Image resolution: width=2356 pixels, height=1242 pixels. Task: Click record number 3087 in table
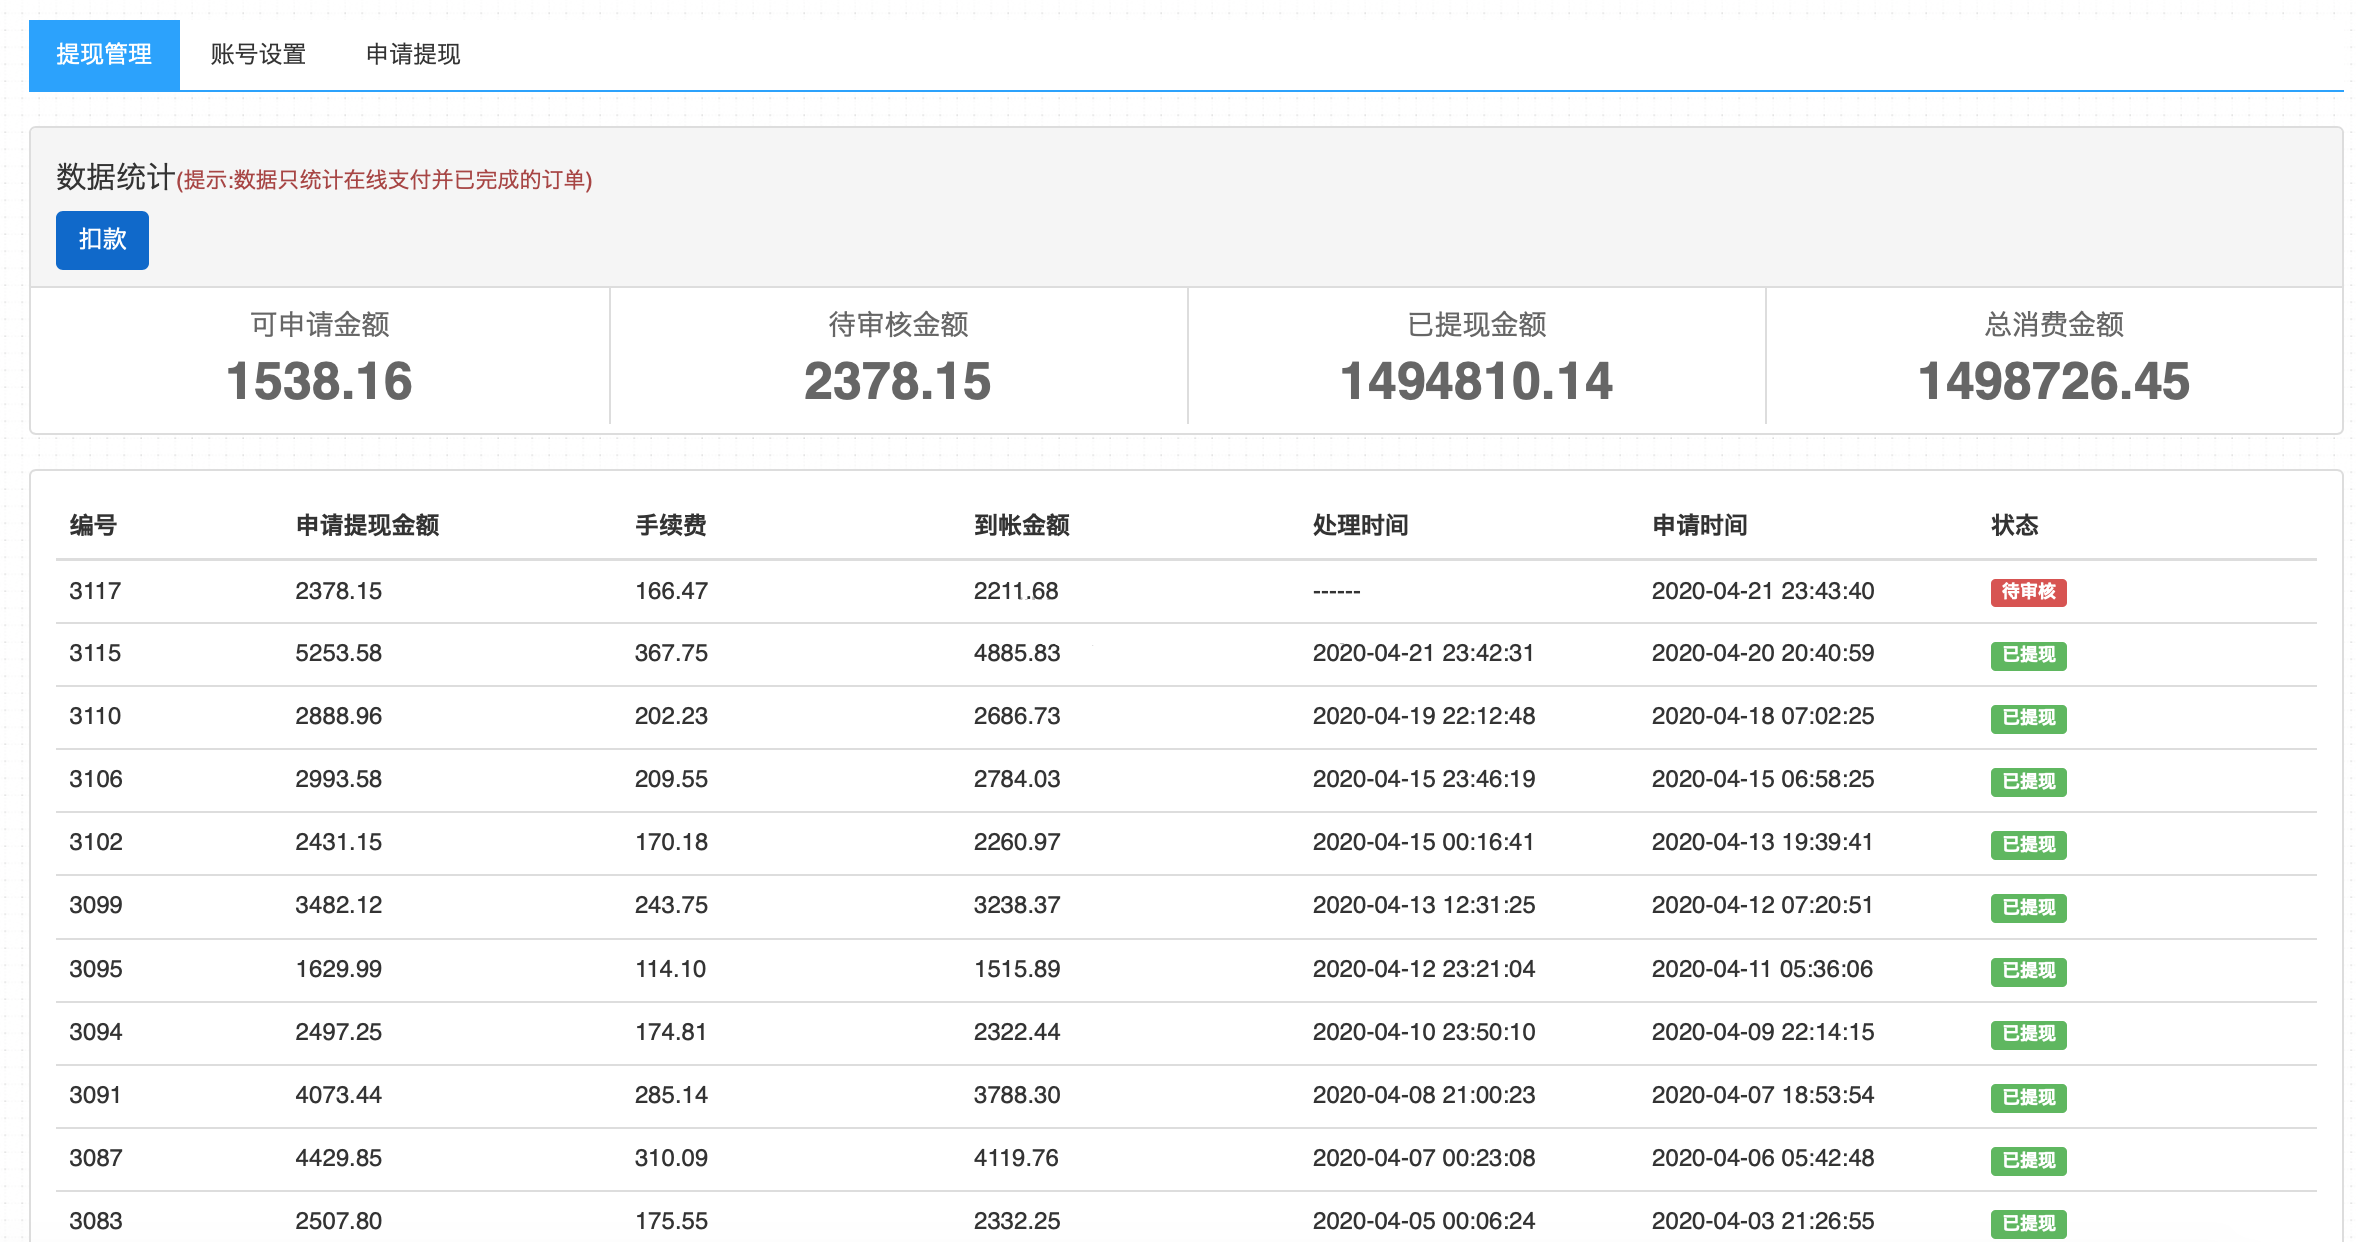(95, 1158)
